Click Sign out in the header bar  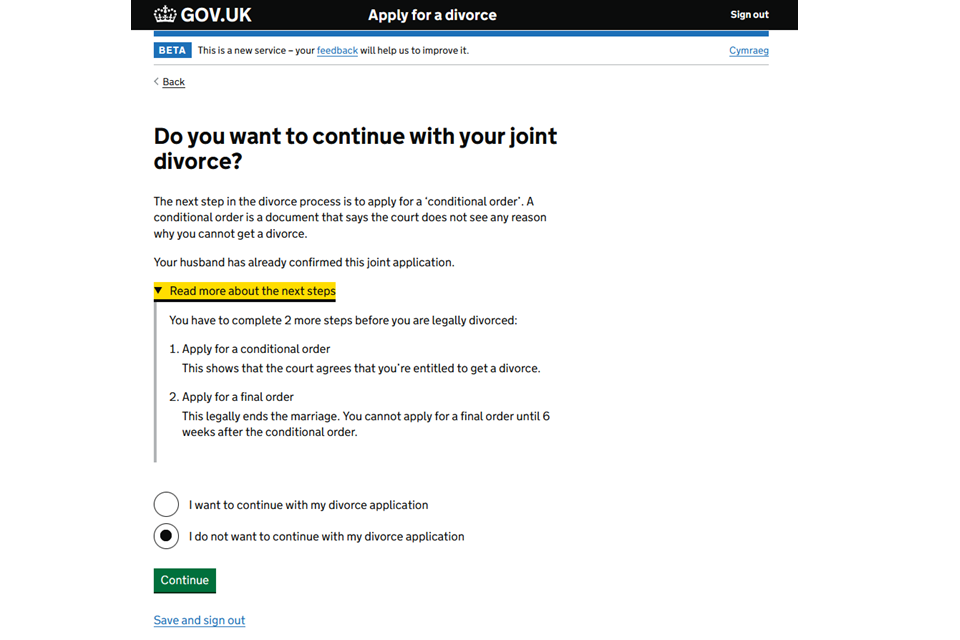pos(749,15)
